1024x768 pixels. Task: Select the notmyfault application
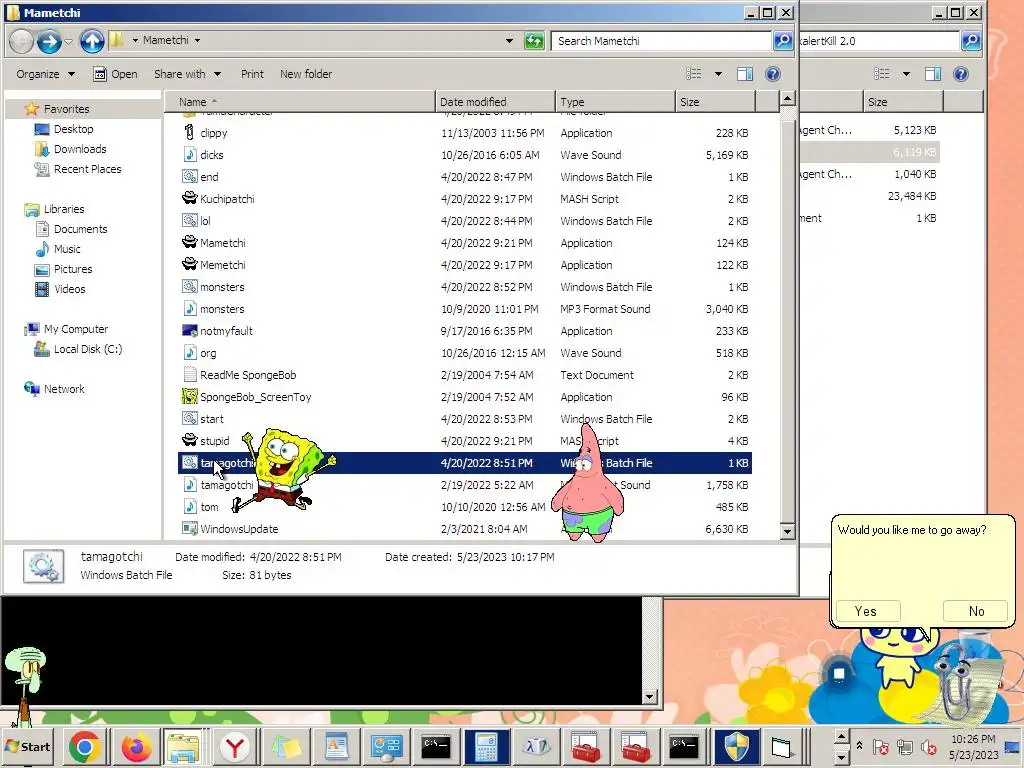pyautogui.click(x=464, y=331)
